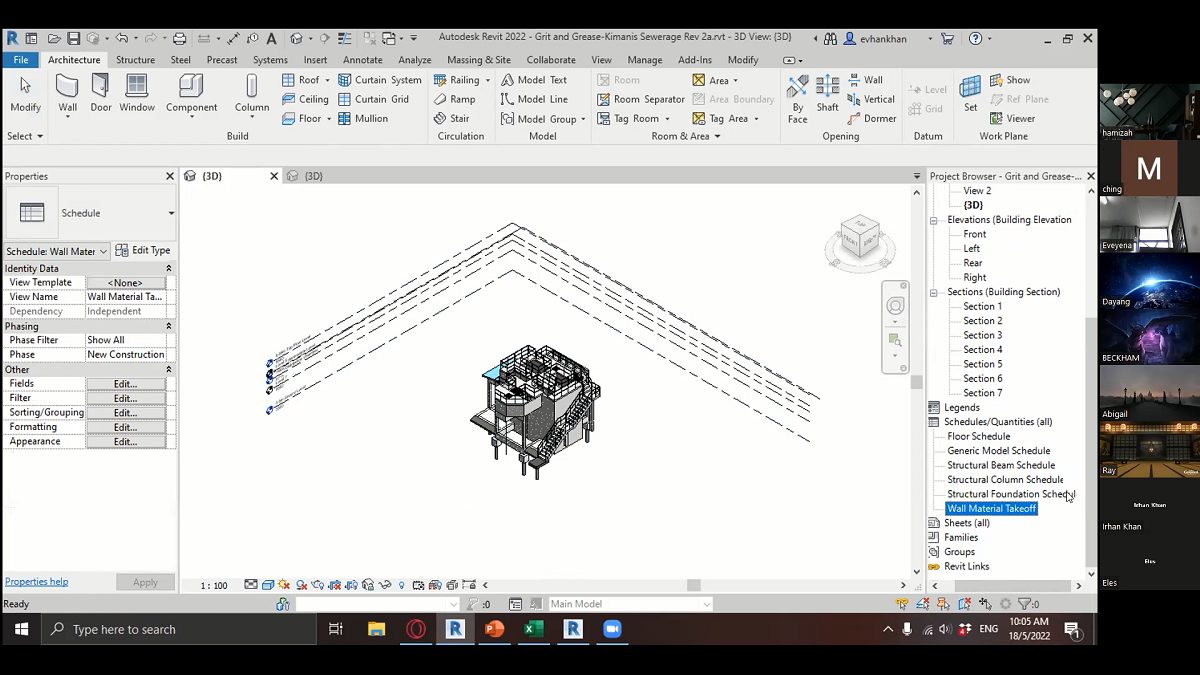Viewport: 1200px width, 675px height.
Task: Select the Curtain Grid tool
Action: (374, 99)
